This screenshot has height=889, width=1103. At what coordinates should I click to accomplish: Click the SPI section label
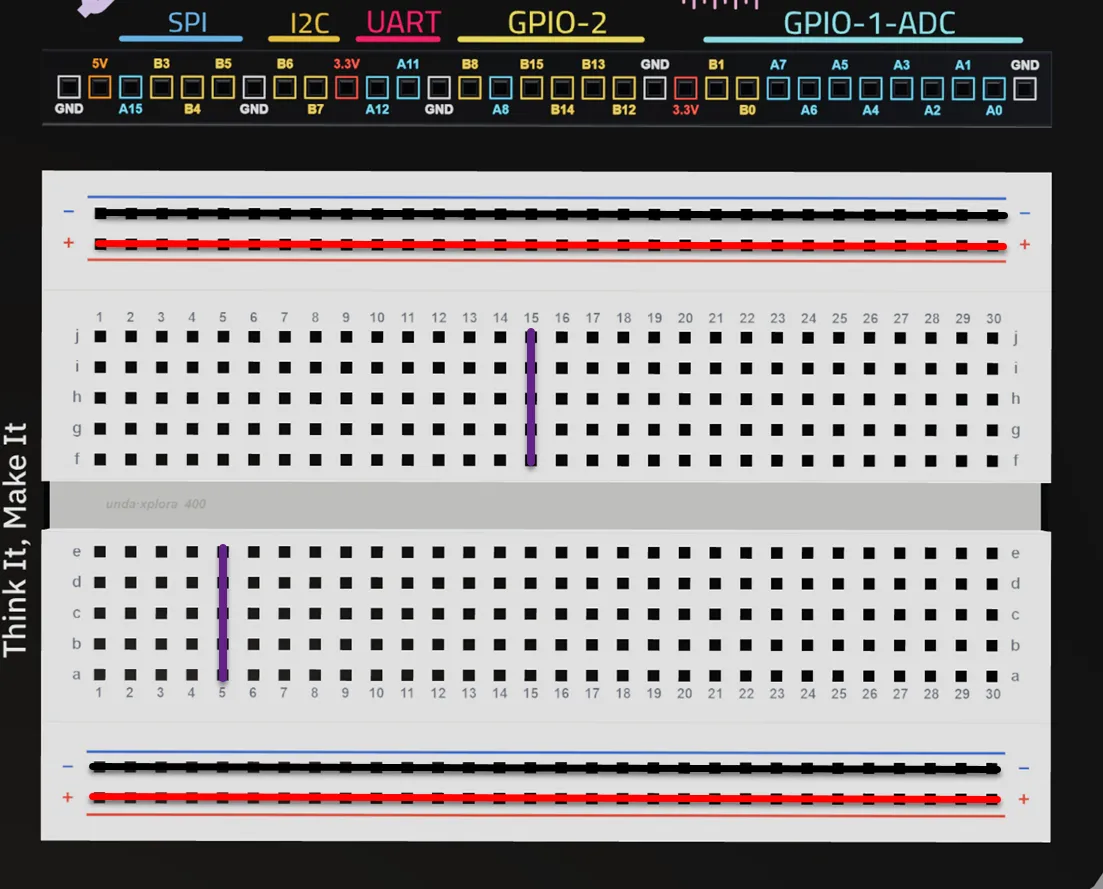coord(187,23)
